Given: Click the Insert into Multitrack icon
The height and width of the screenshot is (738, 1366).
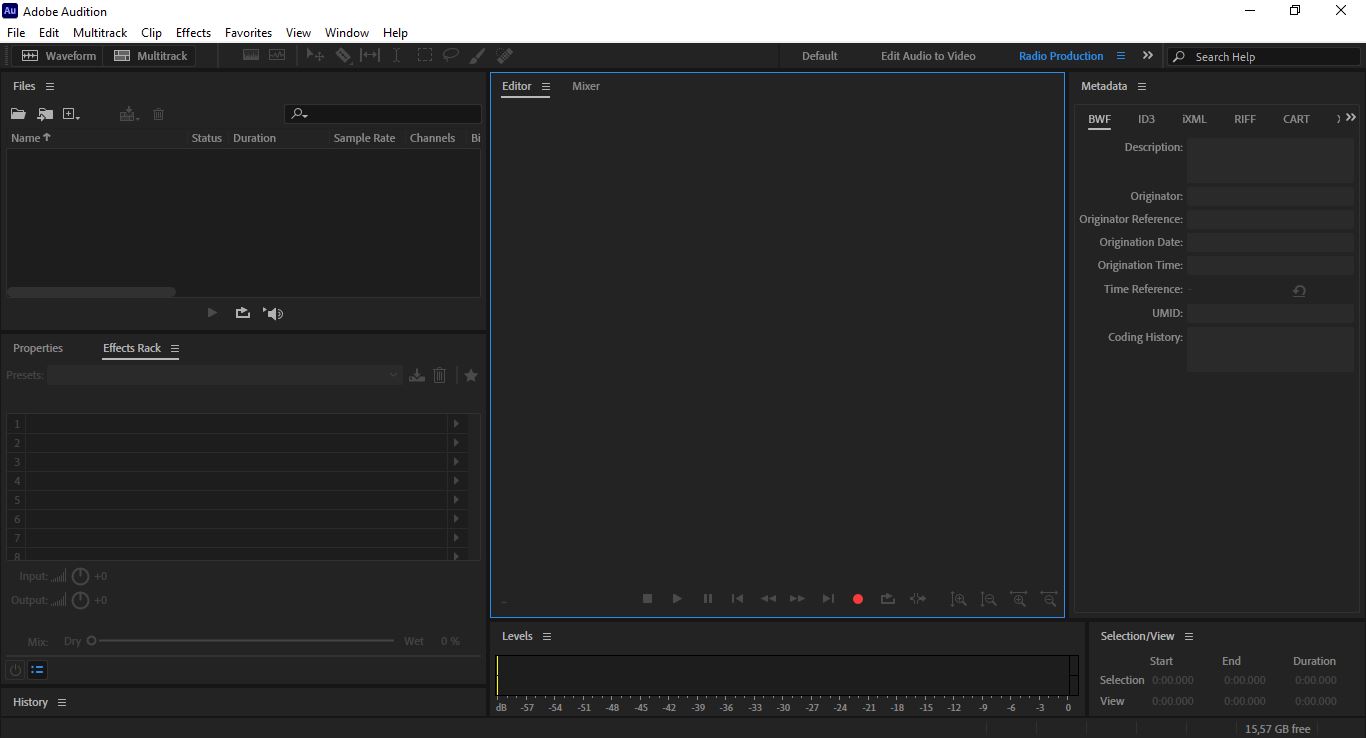Looking at the screenshot, I should (128, 115).
